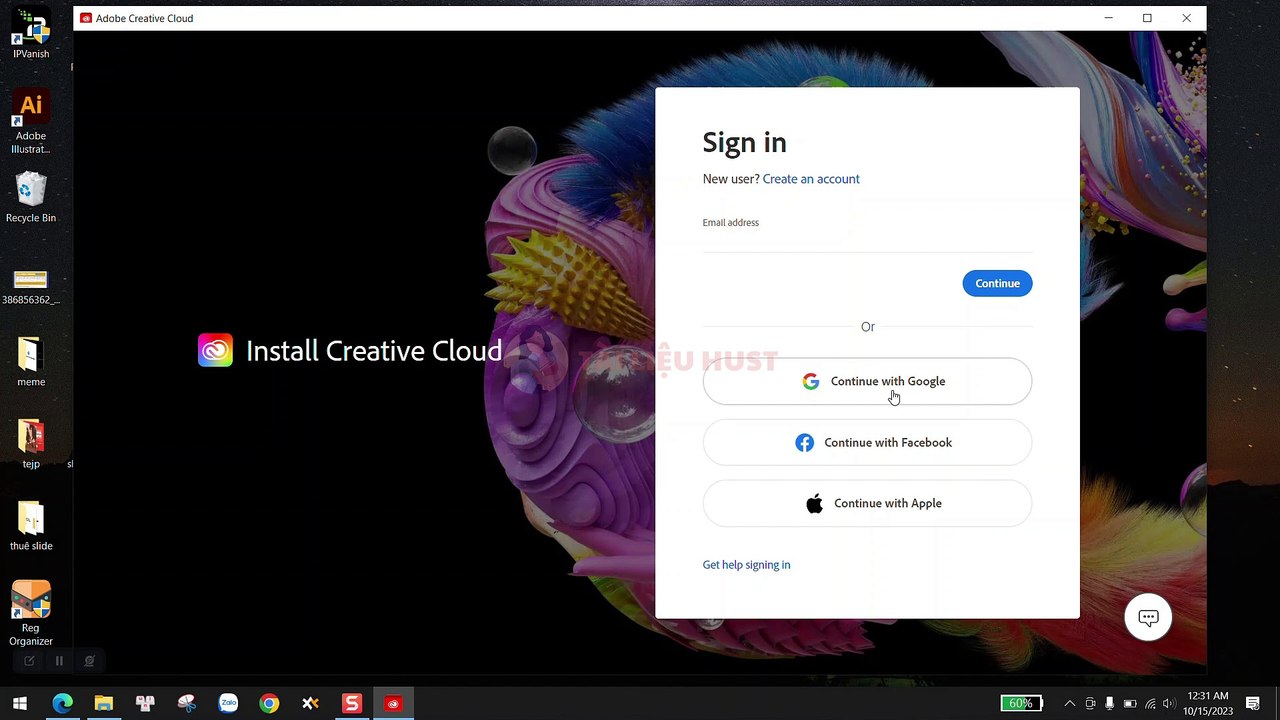
Task: Select the tejp desktop icon
Action: [x=31, y=443]
